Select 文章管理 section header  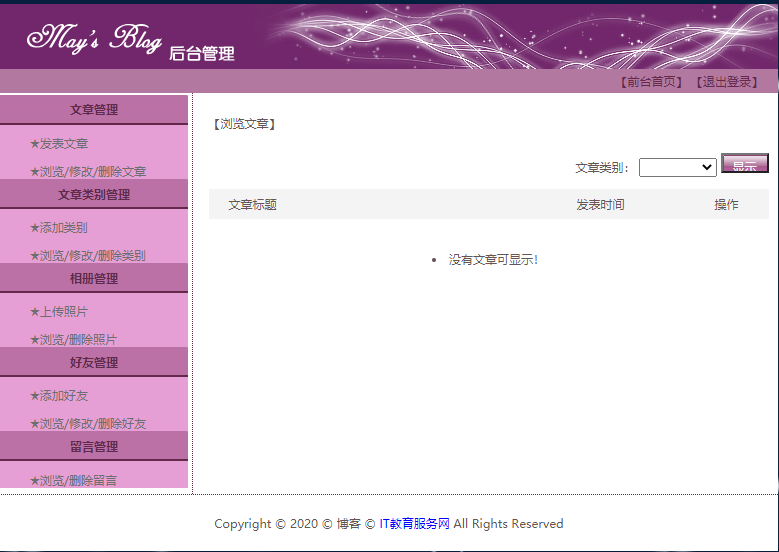[x=94, y=110]
